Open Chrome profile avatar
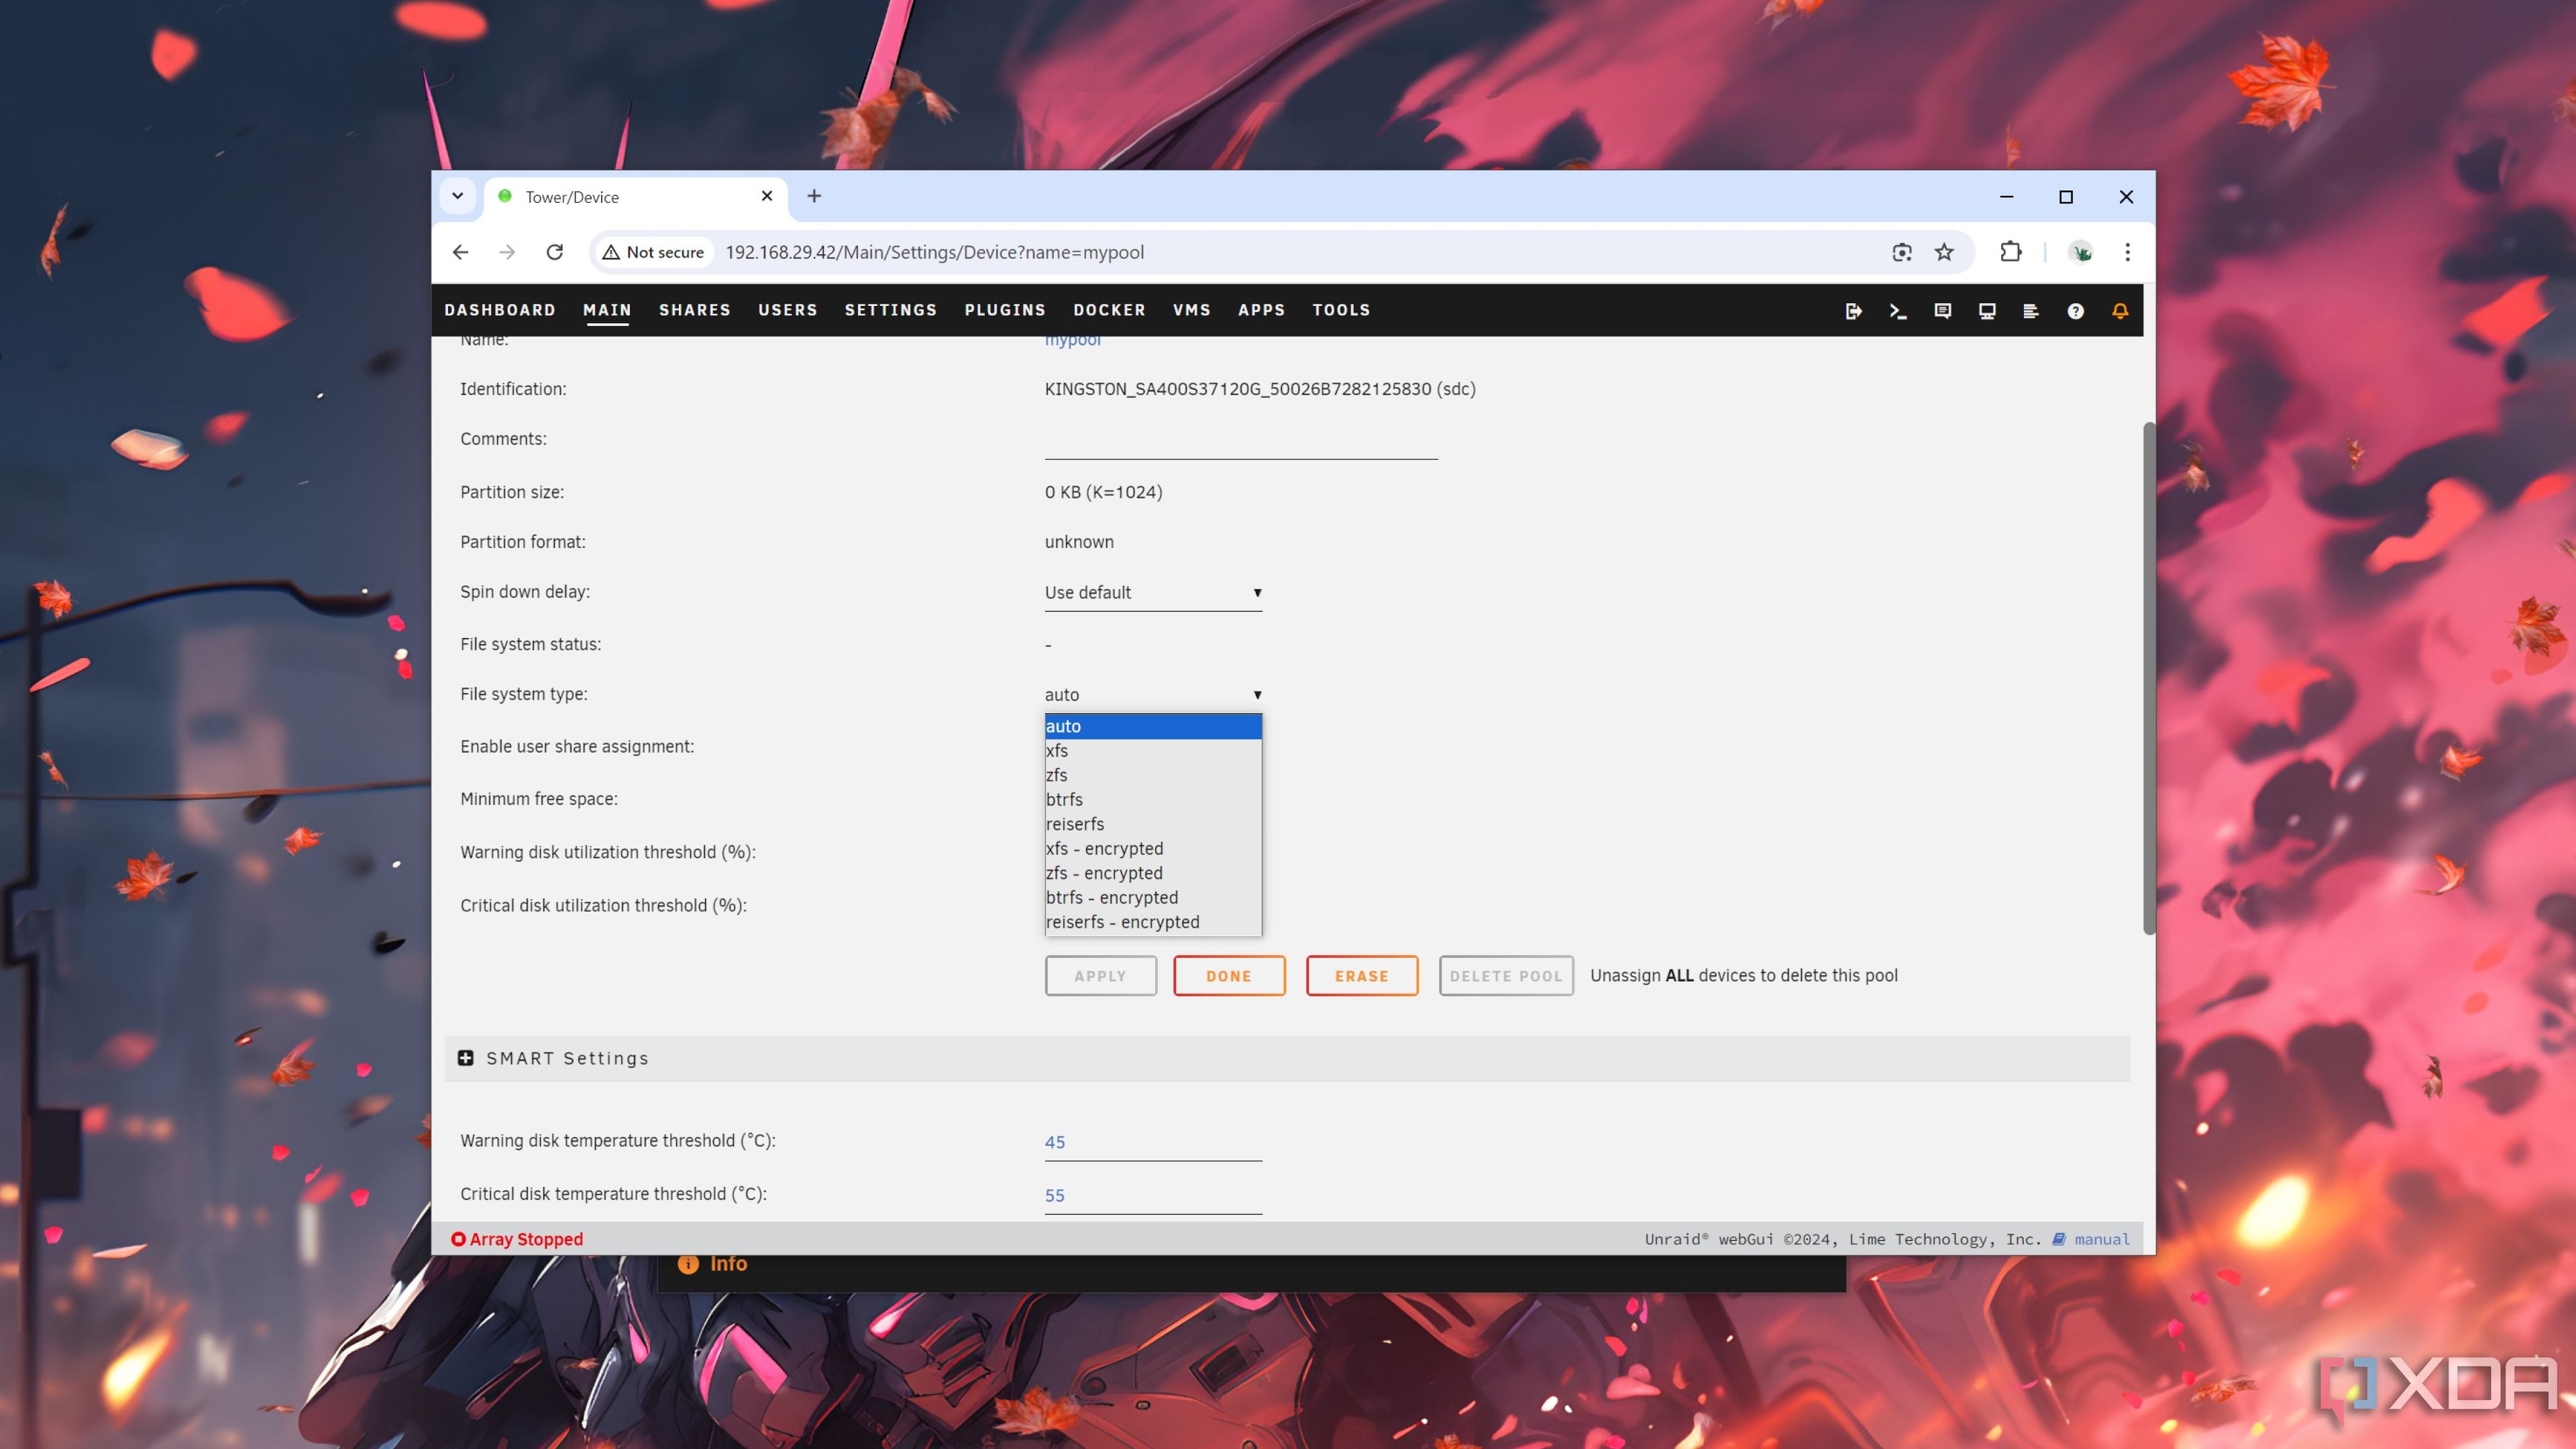Screen dimensions: 2576x1449 pyautogui.click(x=2082, y=252)
